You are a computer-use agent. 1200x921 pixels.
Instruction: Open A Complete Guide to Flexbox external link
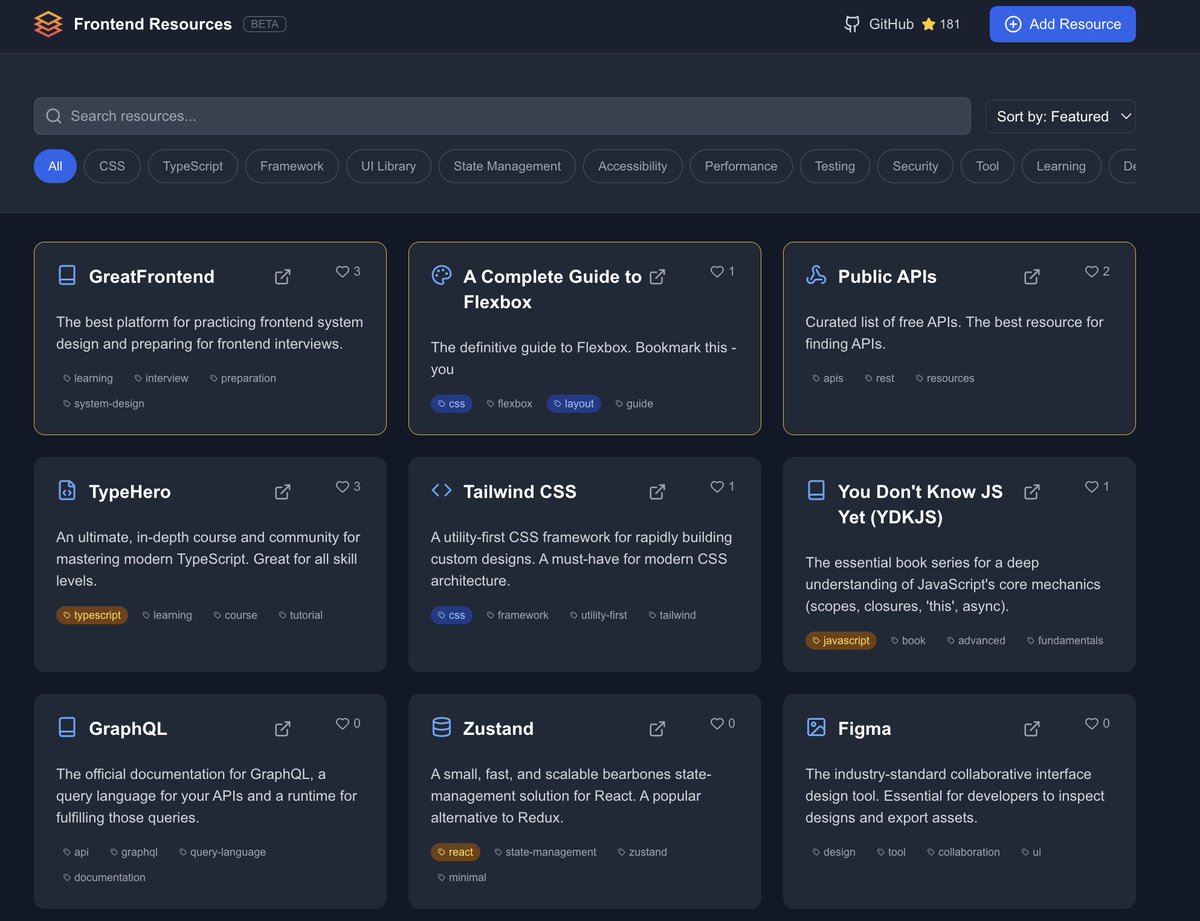coord(657,277)
